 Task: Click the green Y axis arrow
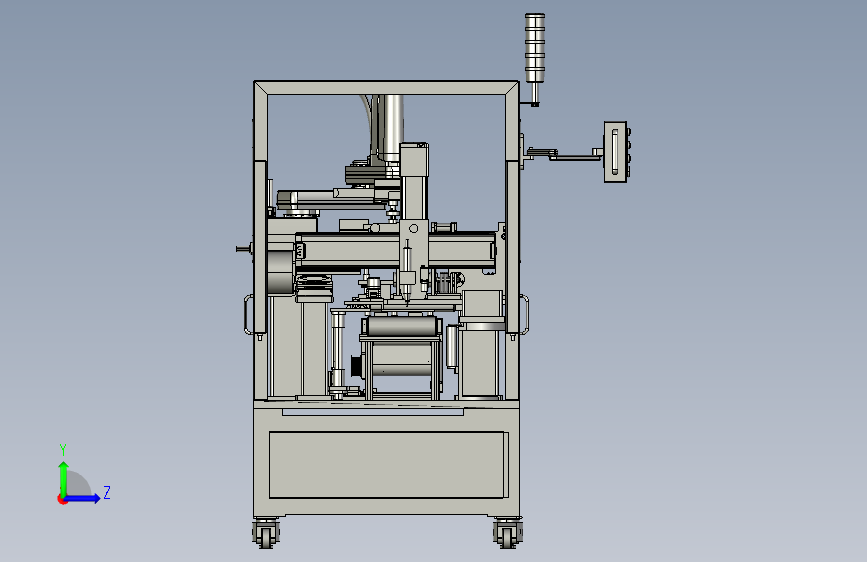64,479
